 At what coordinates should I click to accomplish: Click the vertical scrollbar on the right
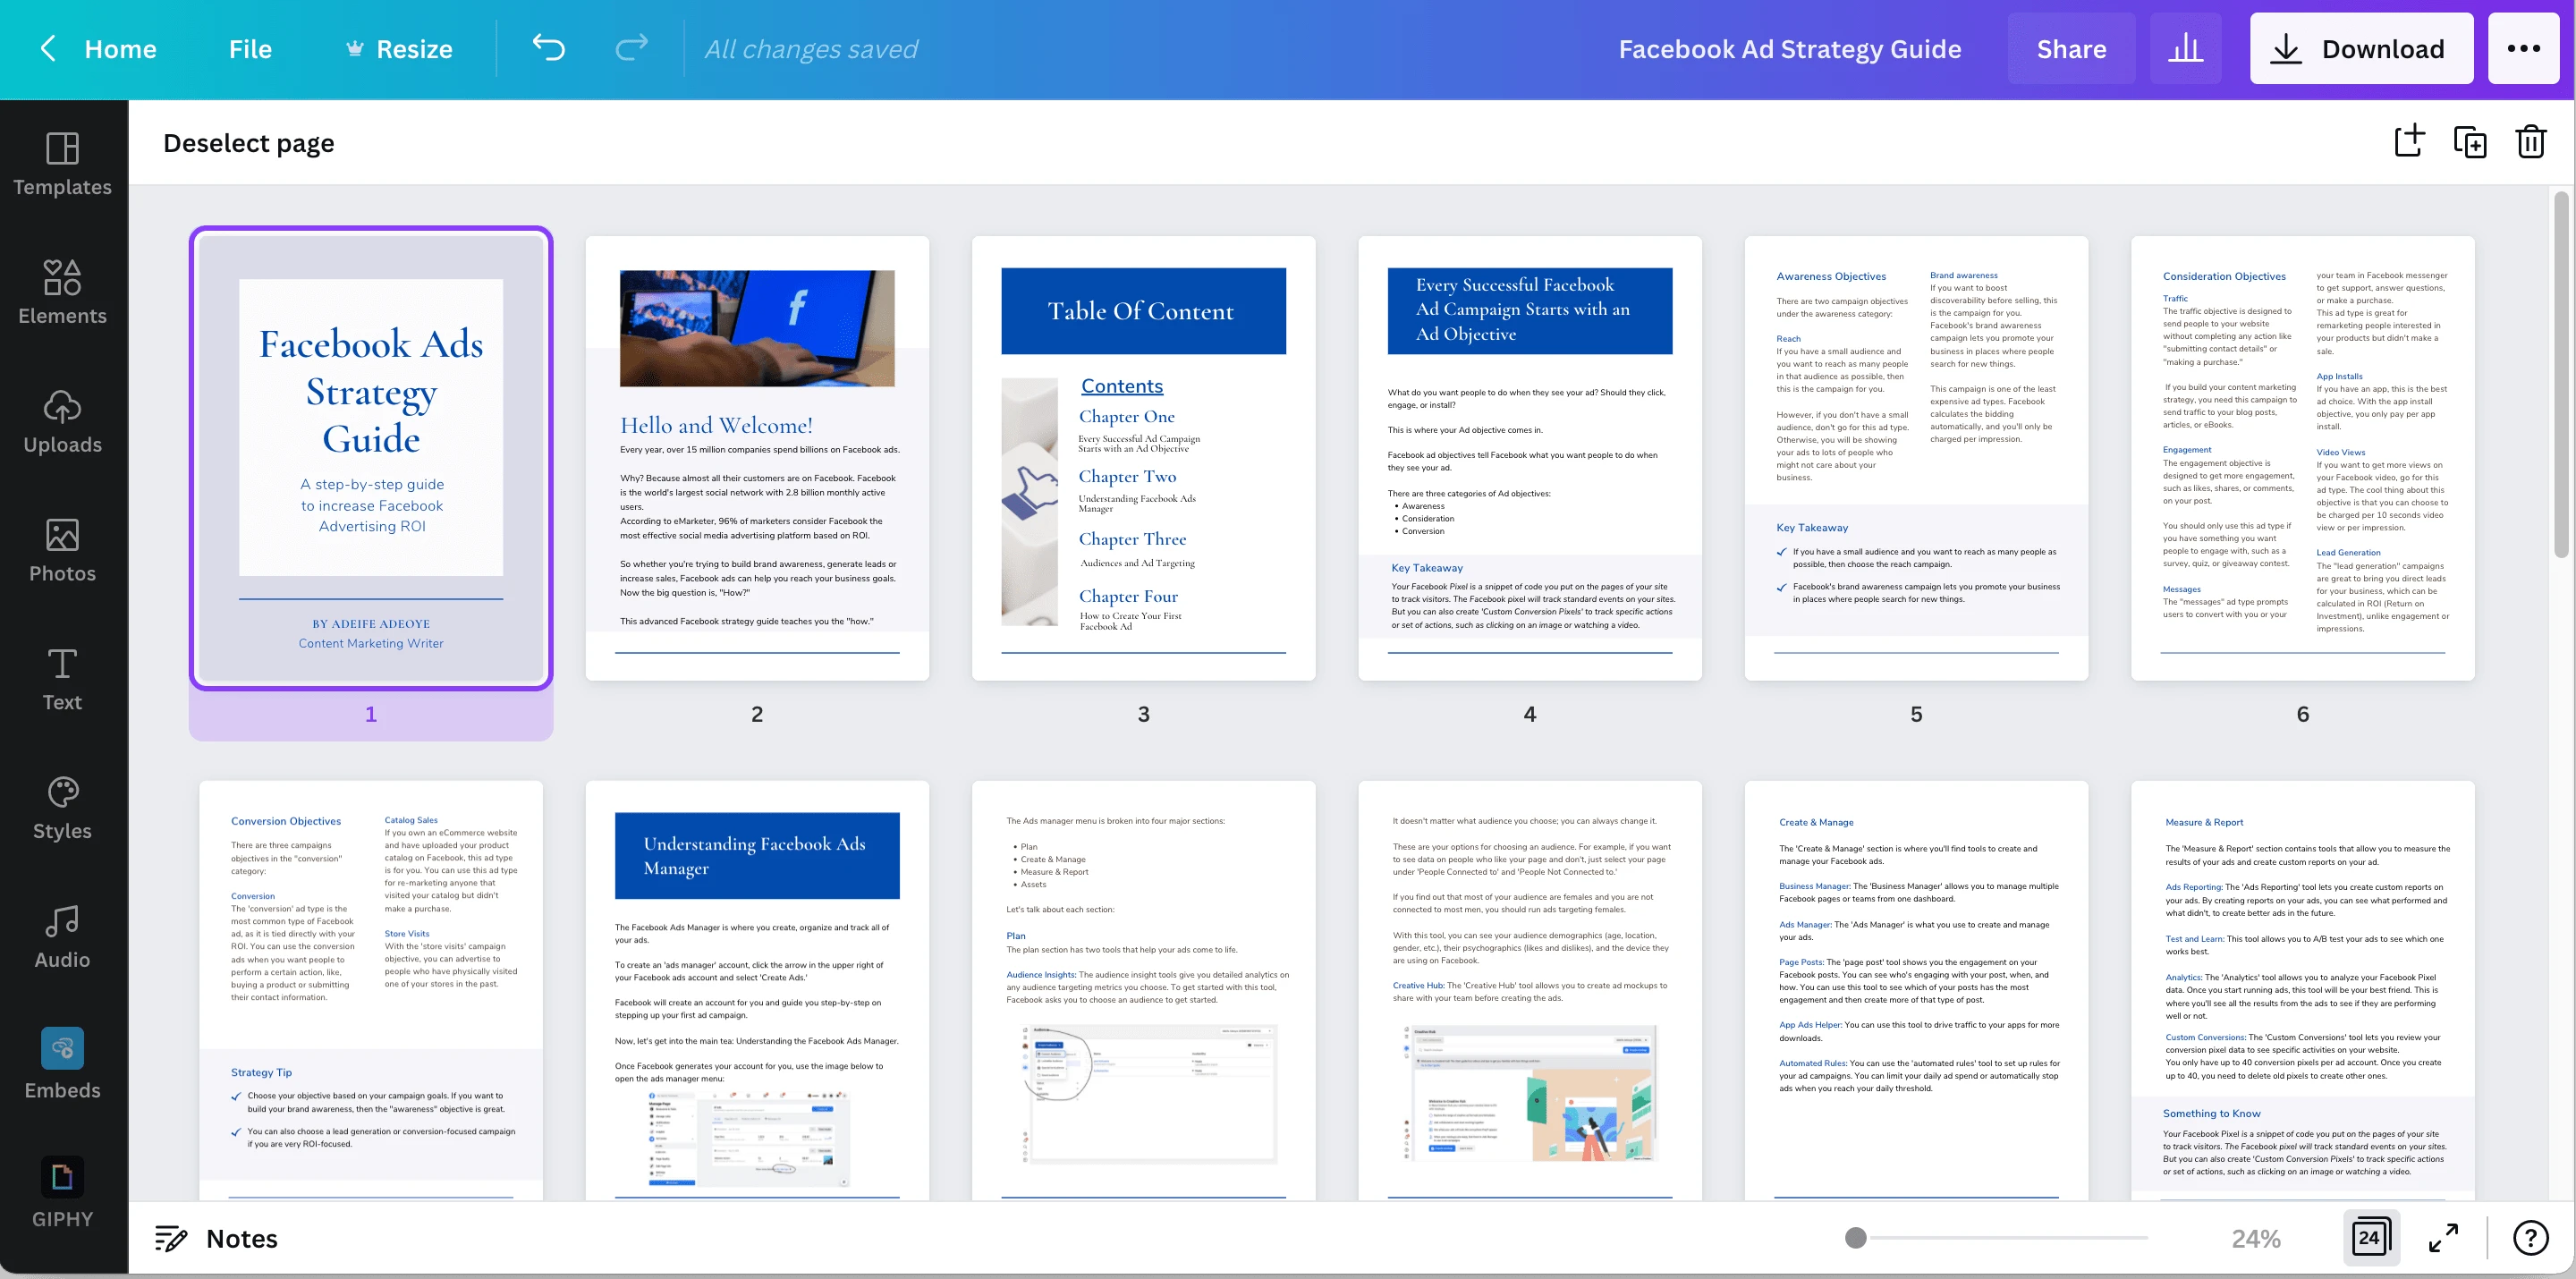(2561, 375)
